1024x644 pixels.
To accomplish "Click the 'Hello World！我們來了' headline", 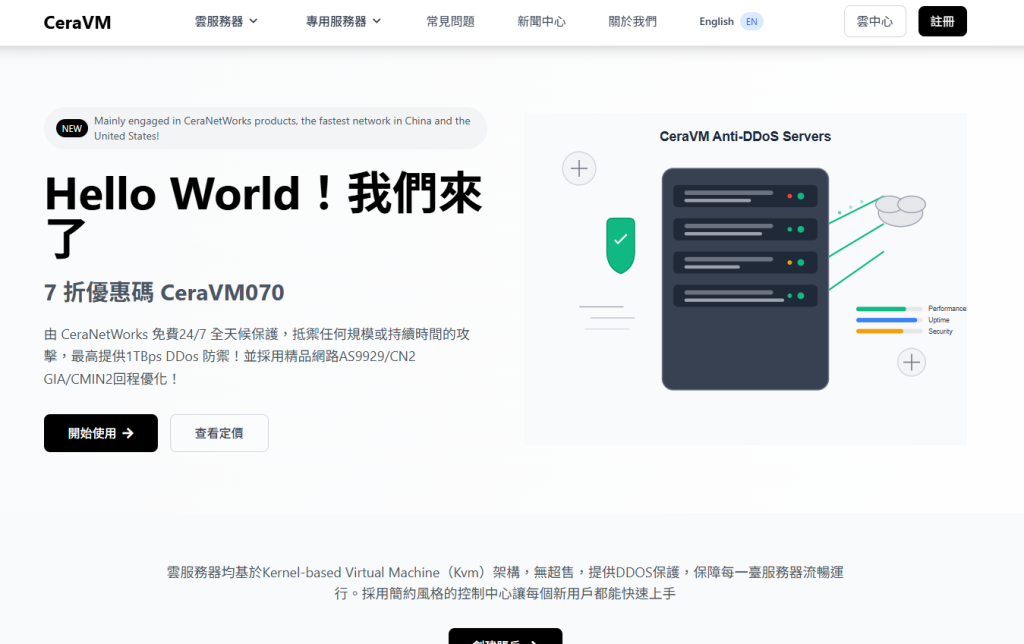I will point(263,216).
